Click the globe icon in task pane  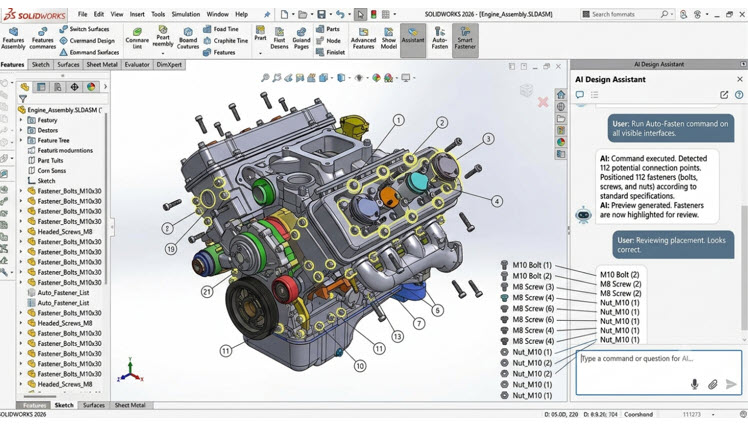561,106
